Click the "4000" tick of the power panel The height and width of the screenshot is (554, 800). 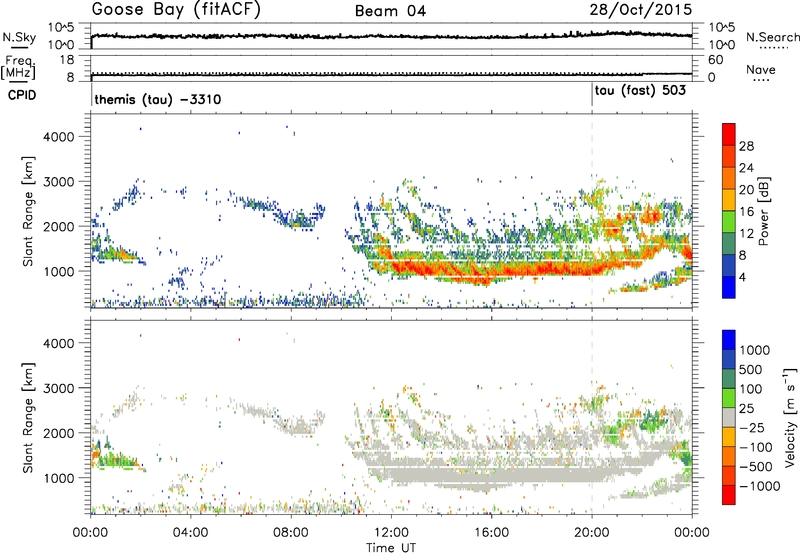pyautogui.click(x=59, y=137)
